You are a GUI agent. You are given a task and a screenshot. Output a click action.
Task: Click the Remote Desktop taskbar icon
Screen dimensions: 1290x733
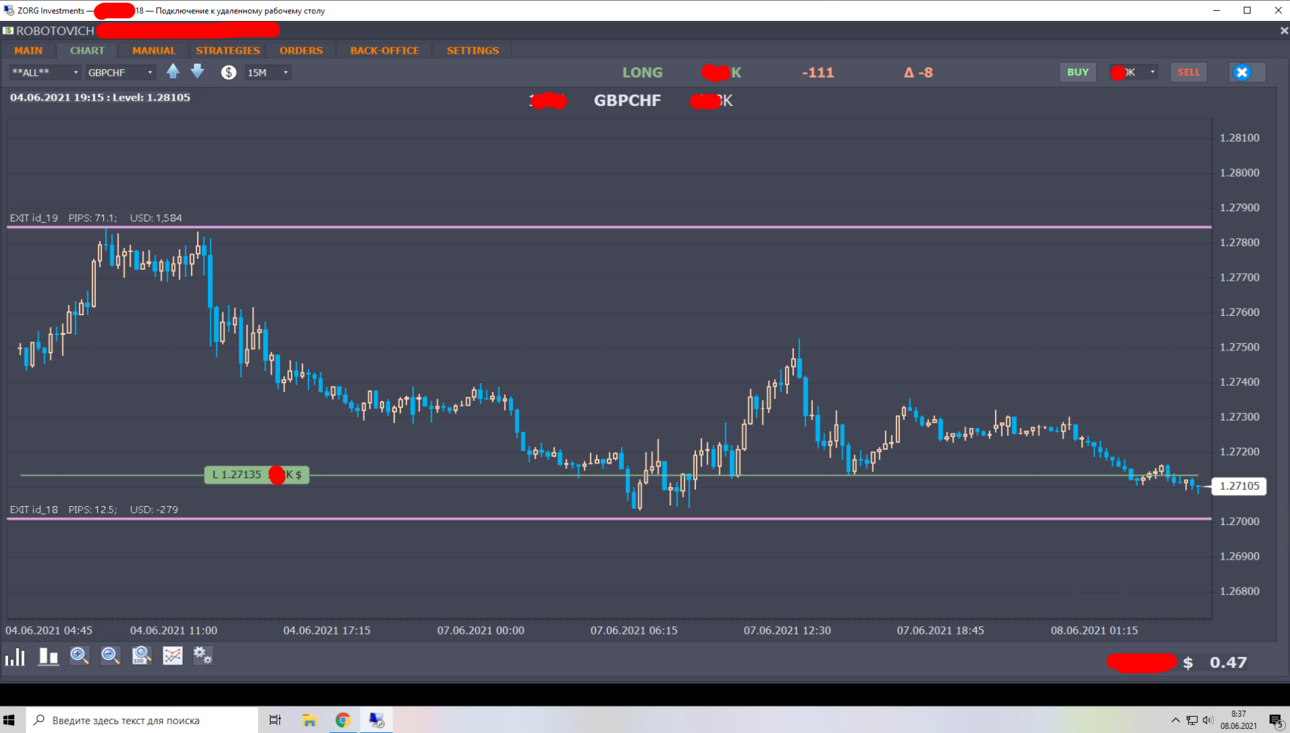tap(377, 720)
